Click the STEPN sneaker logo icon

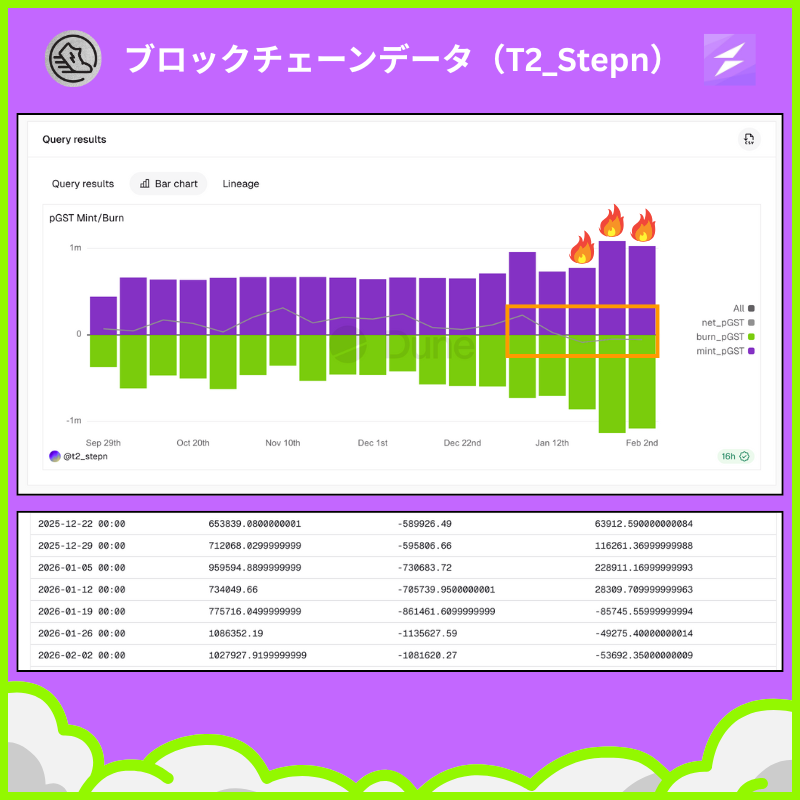[73, 58]
